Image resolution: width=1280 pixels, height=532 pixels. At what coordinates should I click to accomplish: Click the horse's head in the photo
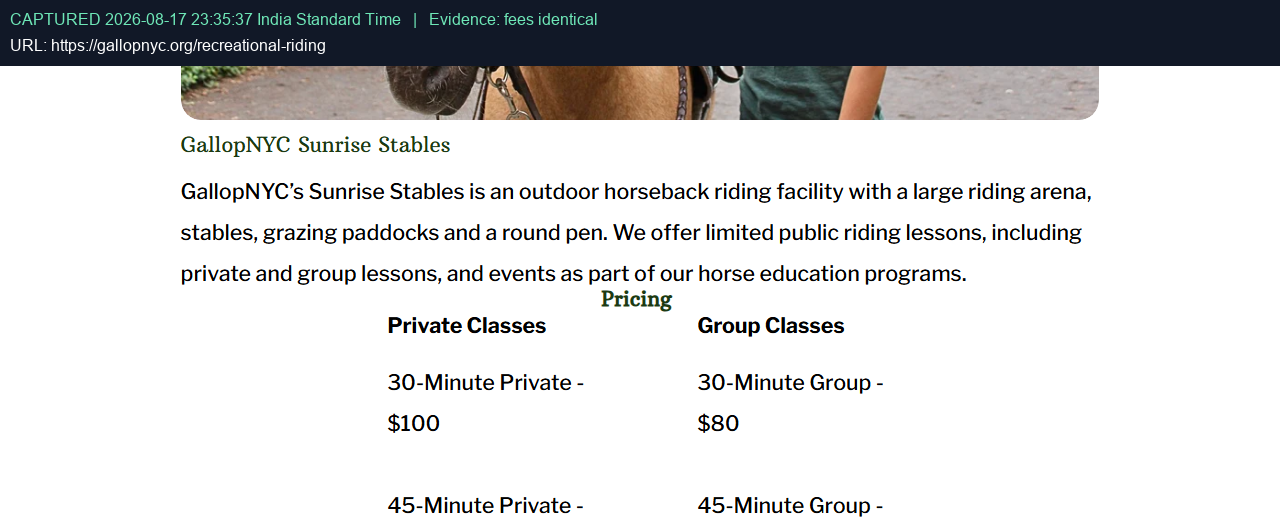pyautogui.click(x=430, y=91)
